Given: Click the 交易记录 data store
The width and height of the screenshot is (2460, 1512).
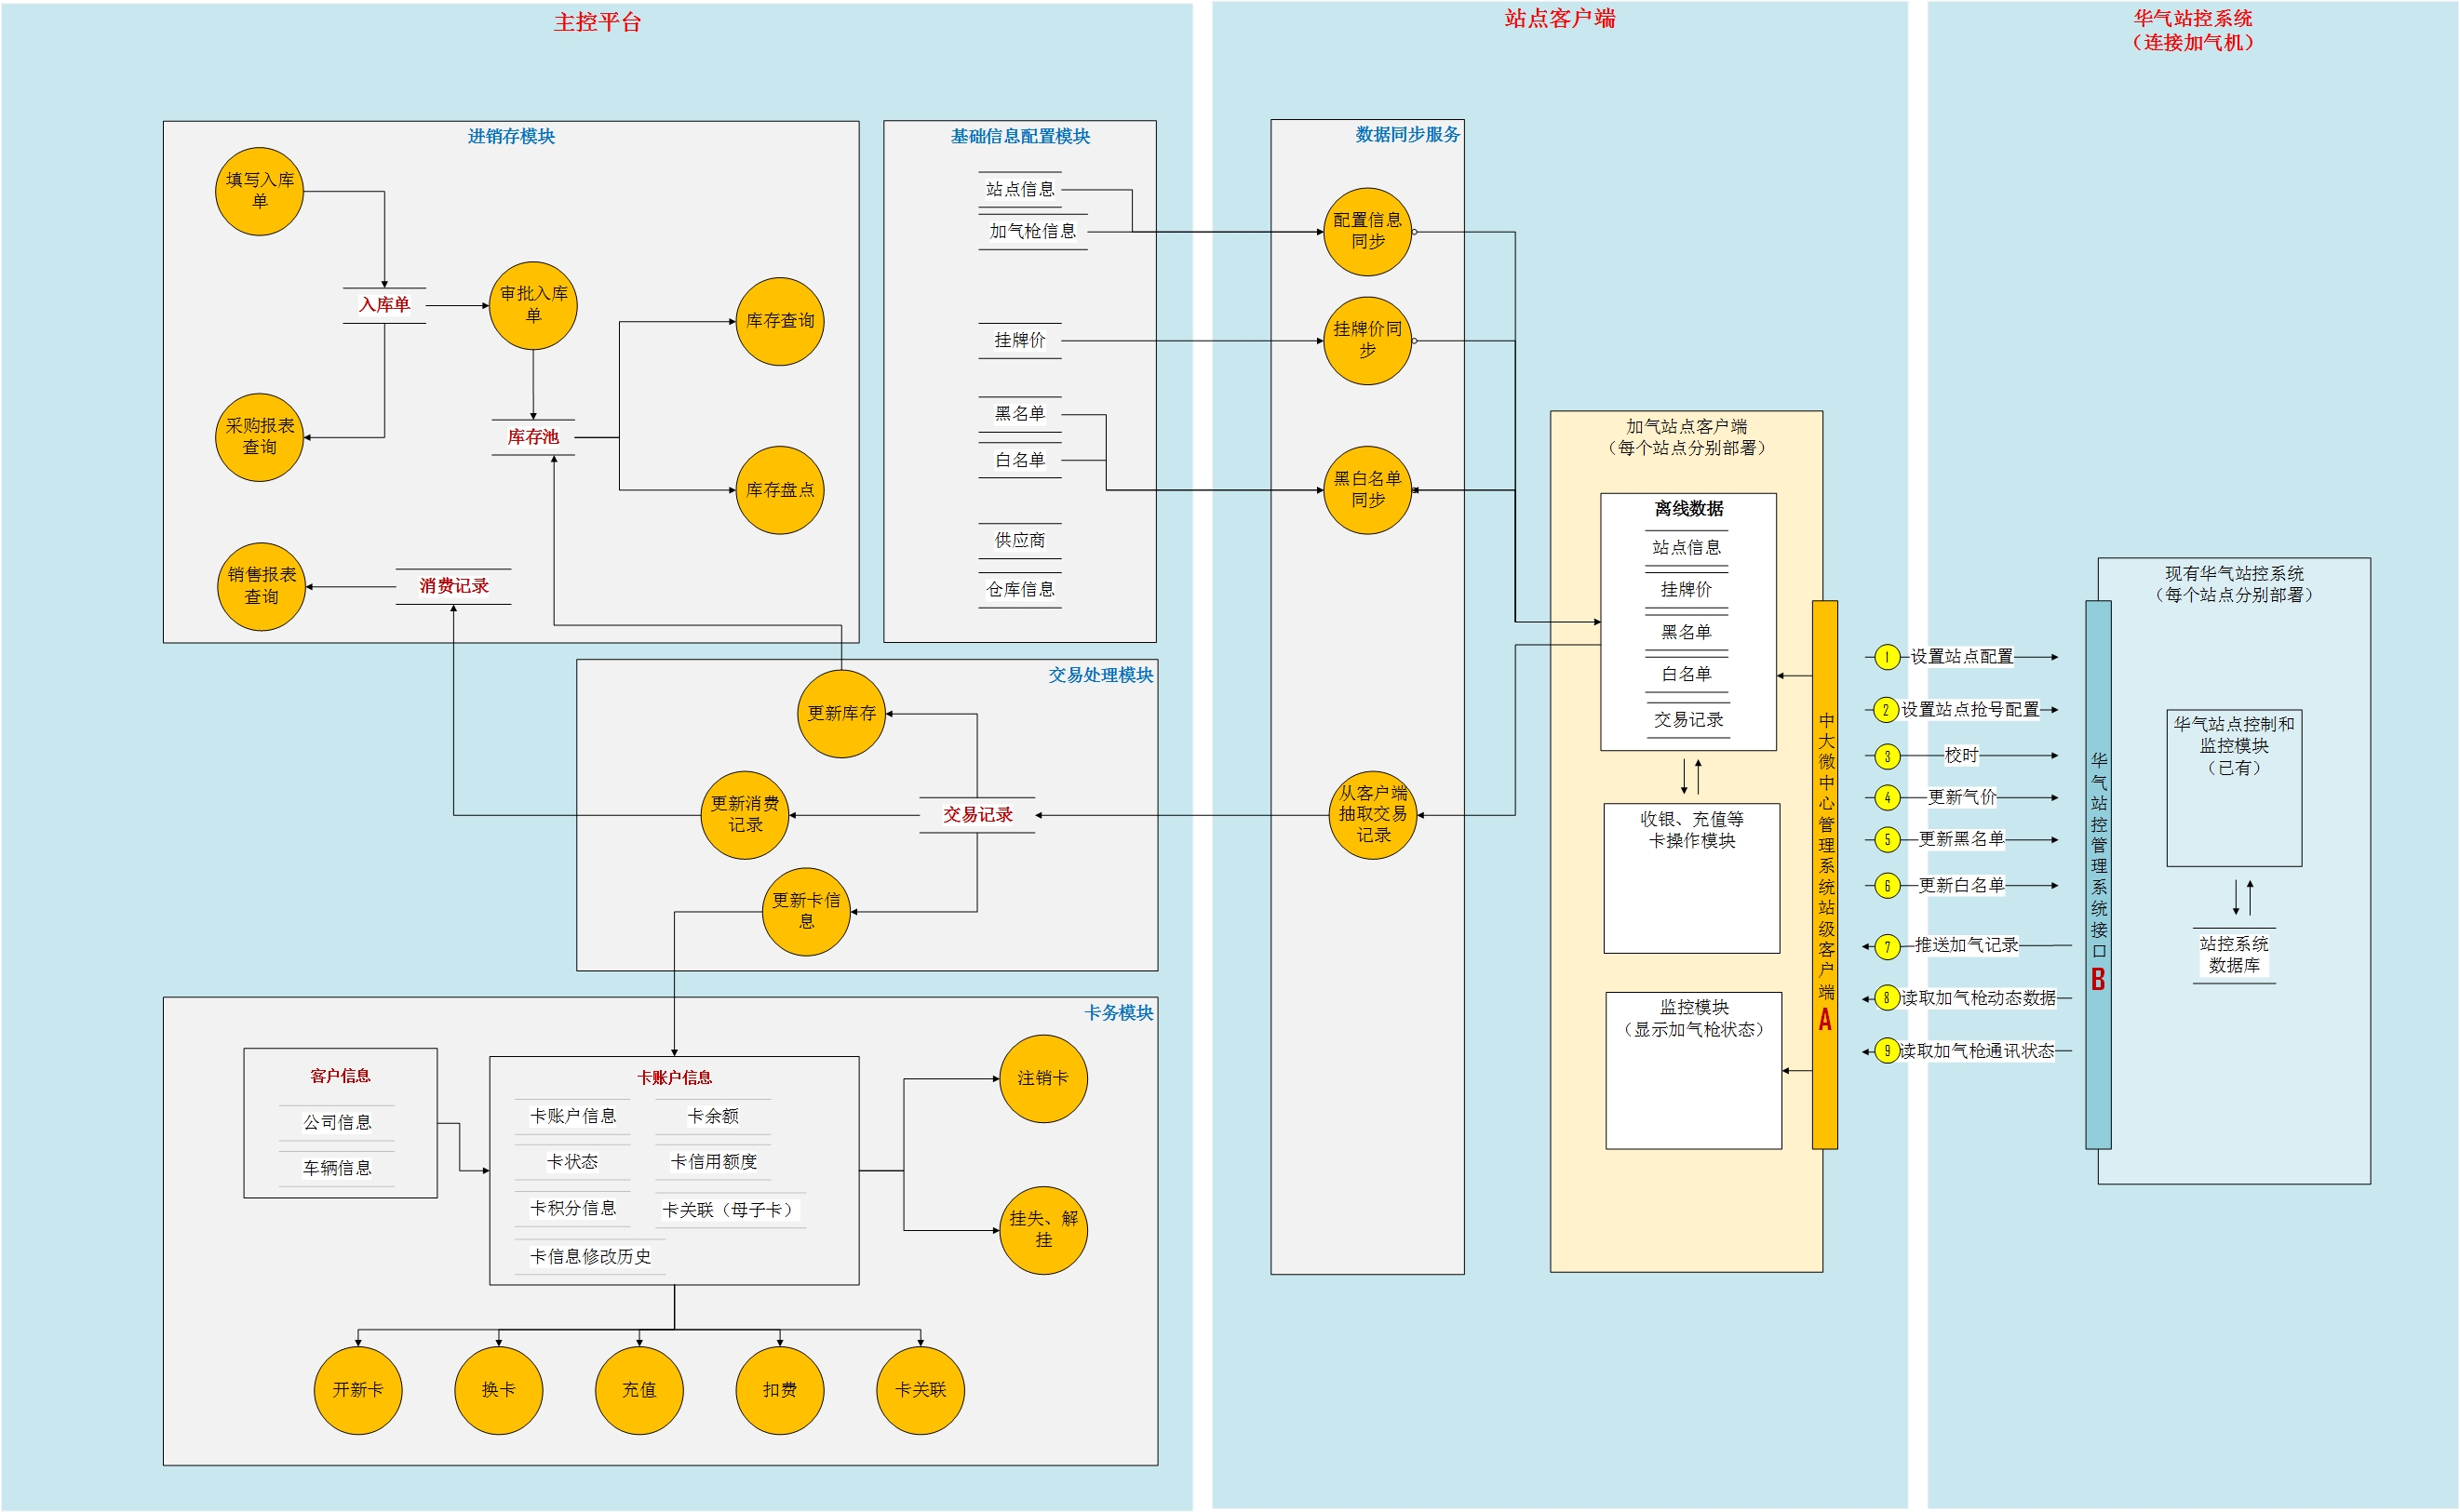Looking at the screenshot, I should [x=977, y=814].
